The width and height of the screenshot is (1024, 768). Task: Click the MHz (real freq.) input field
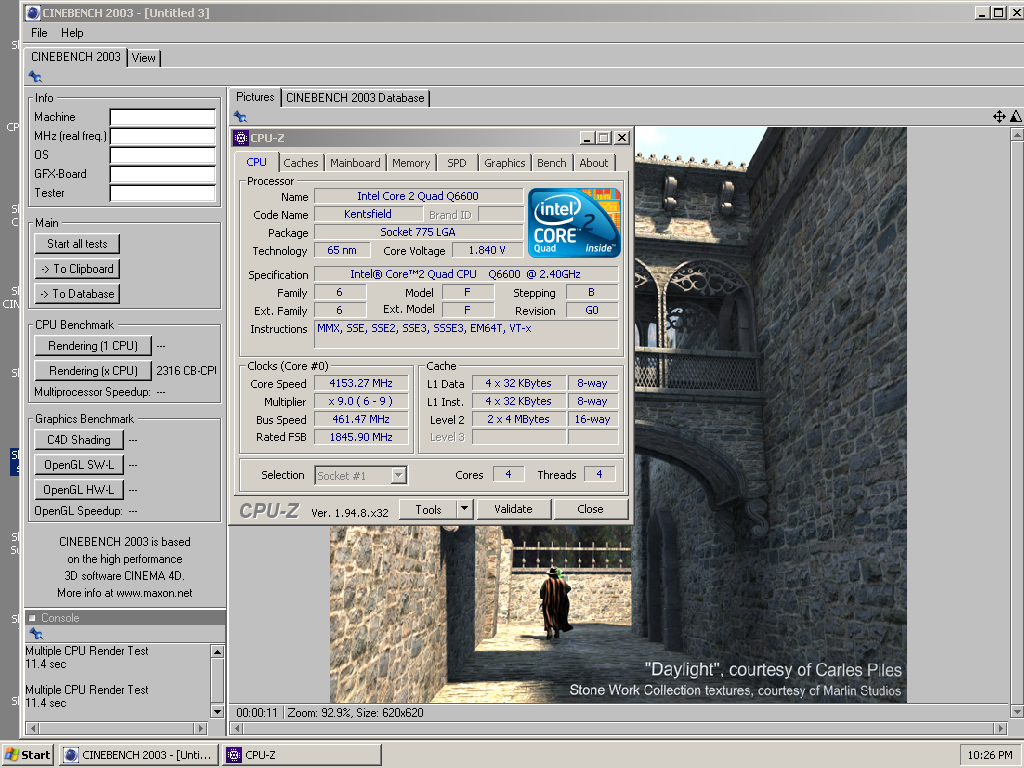(163, 136)
